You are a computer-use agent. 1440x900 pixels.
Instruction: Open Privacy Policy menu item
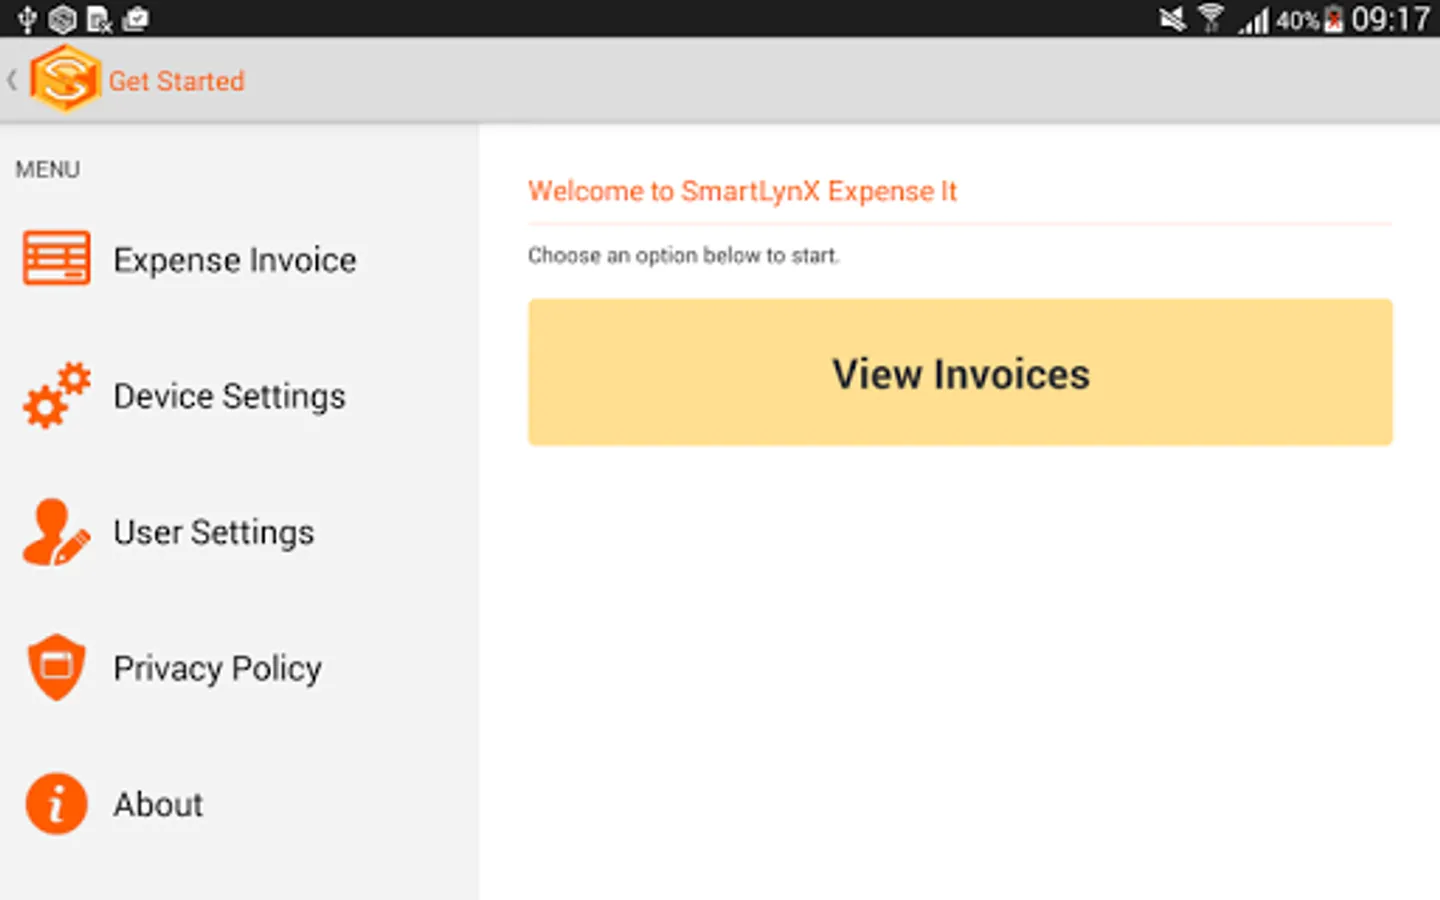coord(239,667)
